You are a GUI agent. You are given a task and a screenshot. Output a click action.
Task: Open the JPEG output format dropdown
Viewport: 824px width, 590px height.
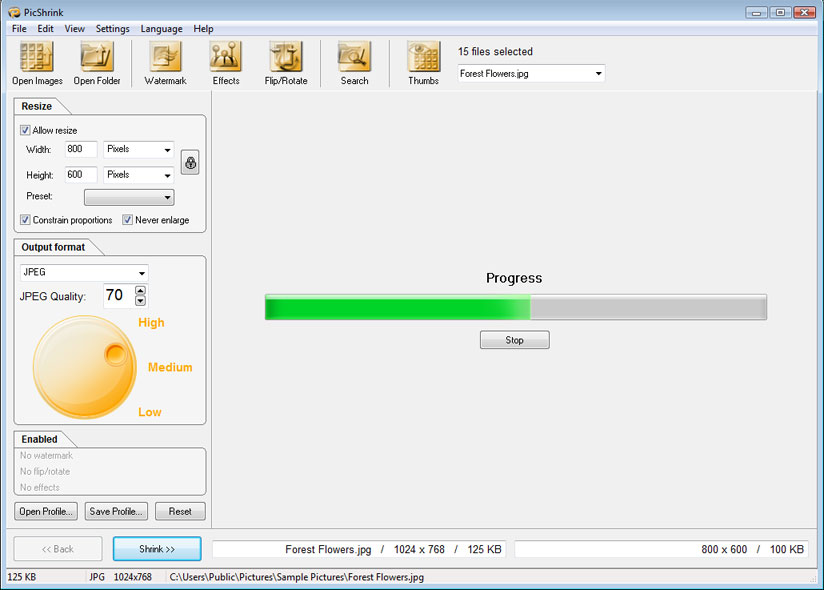[x=84, y=273]
